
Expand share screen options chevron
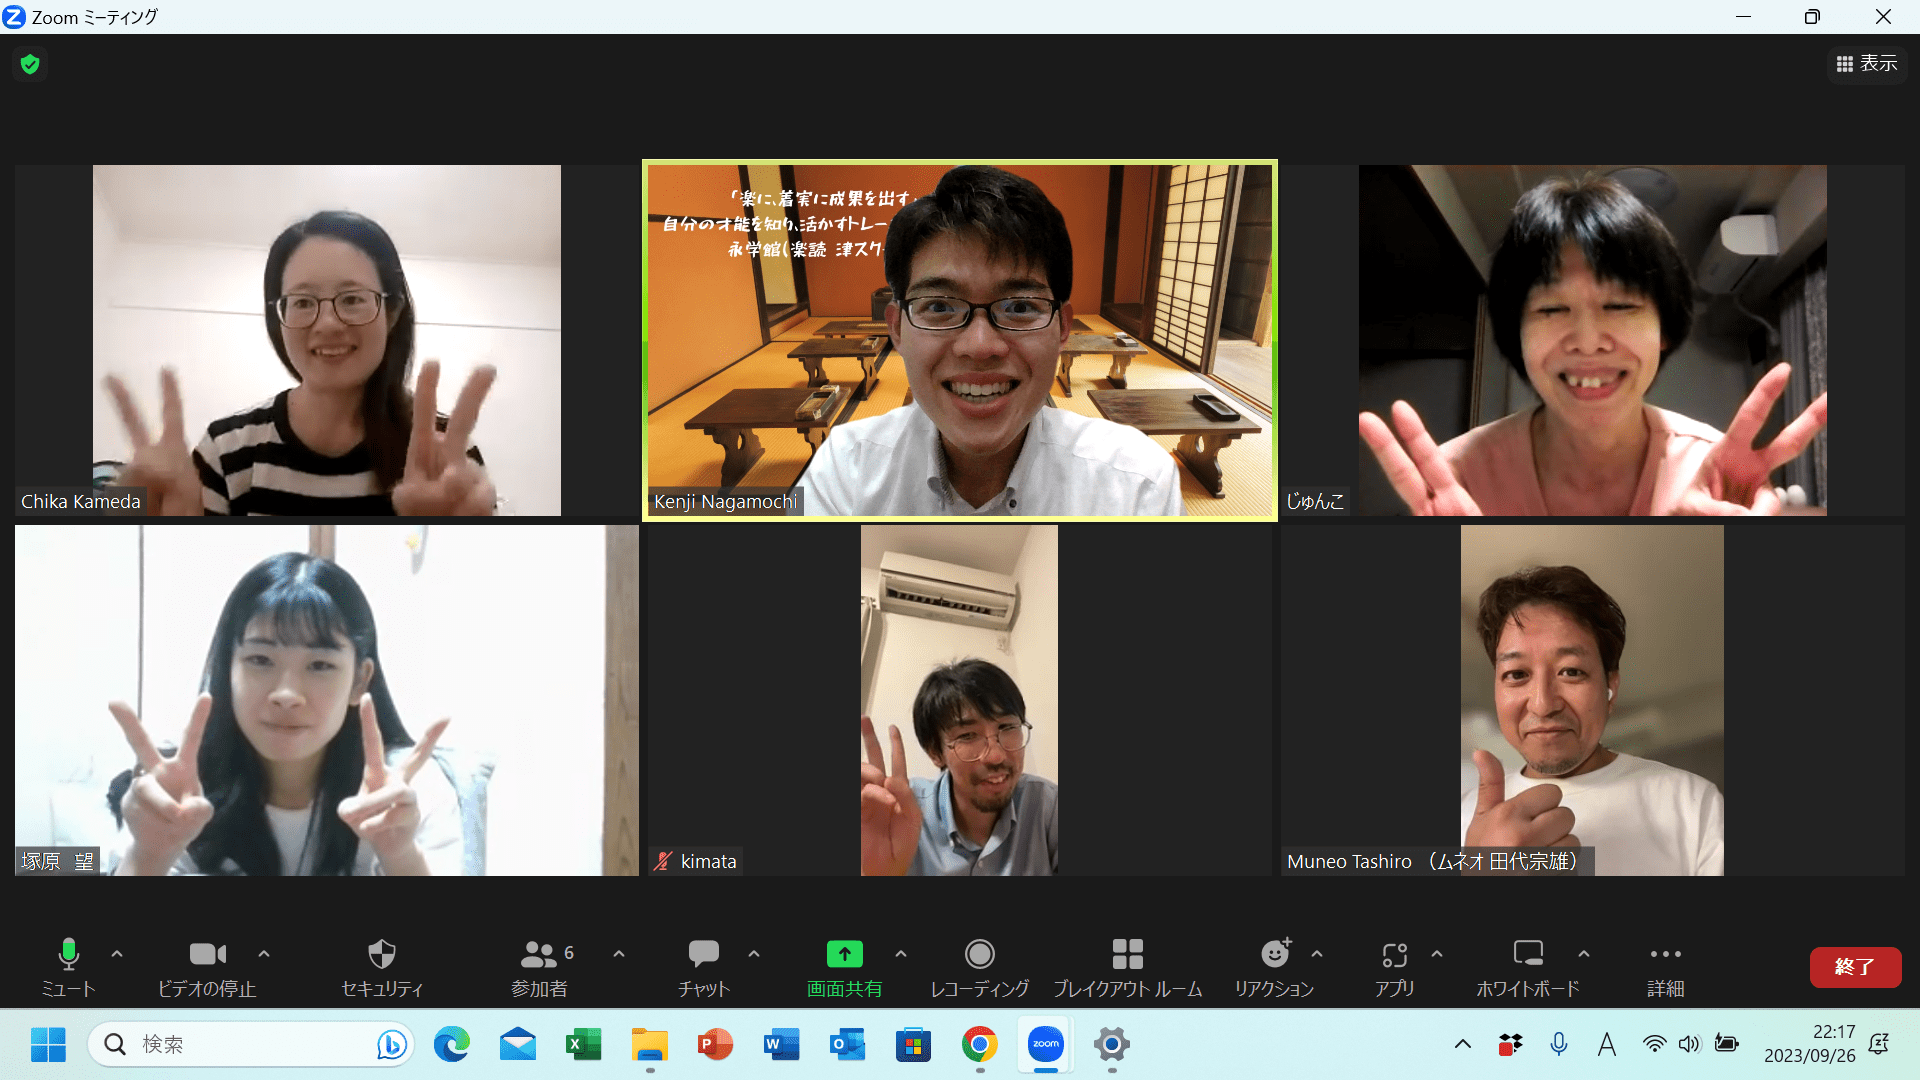pos(901,954)
